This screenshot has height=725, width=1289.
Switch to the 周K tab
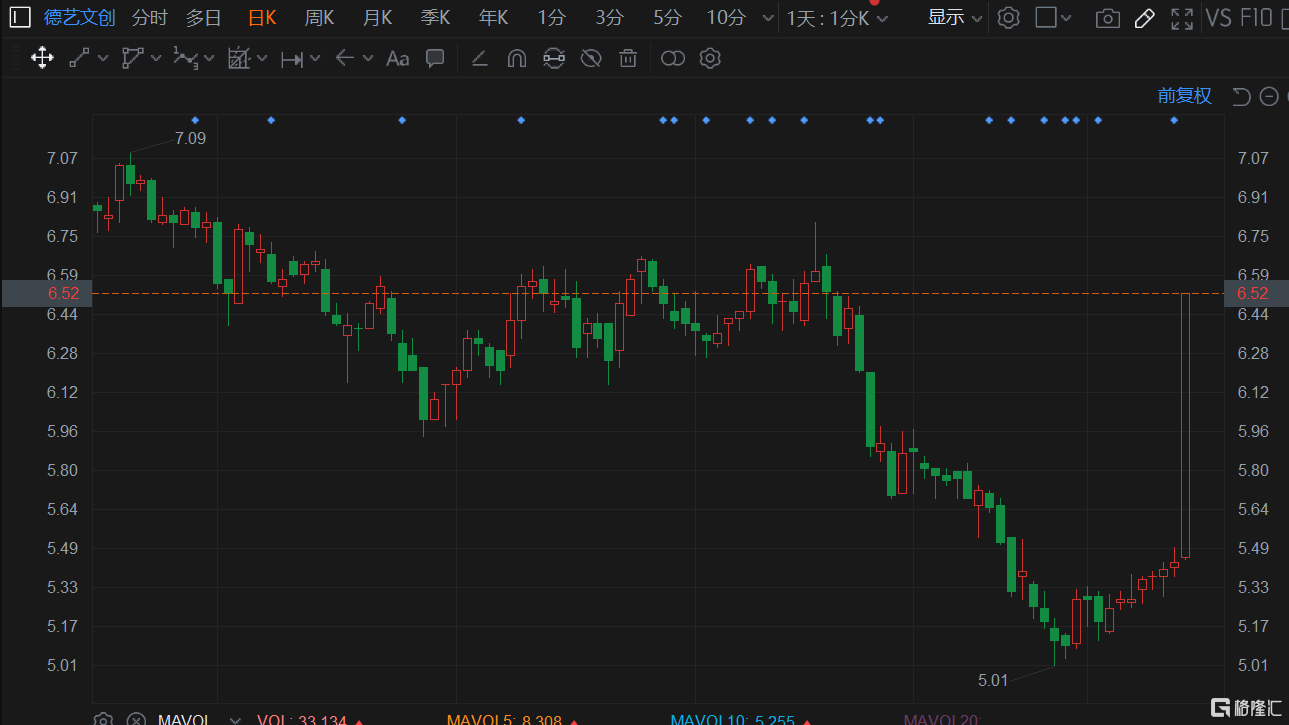tap(319, 18)
